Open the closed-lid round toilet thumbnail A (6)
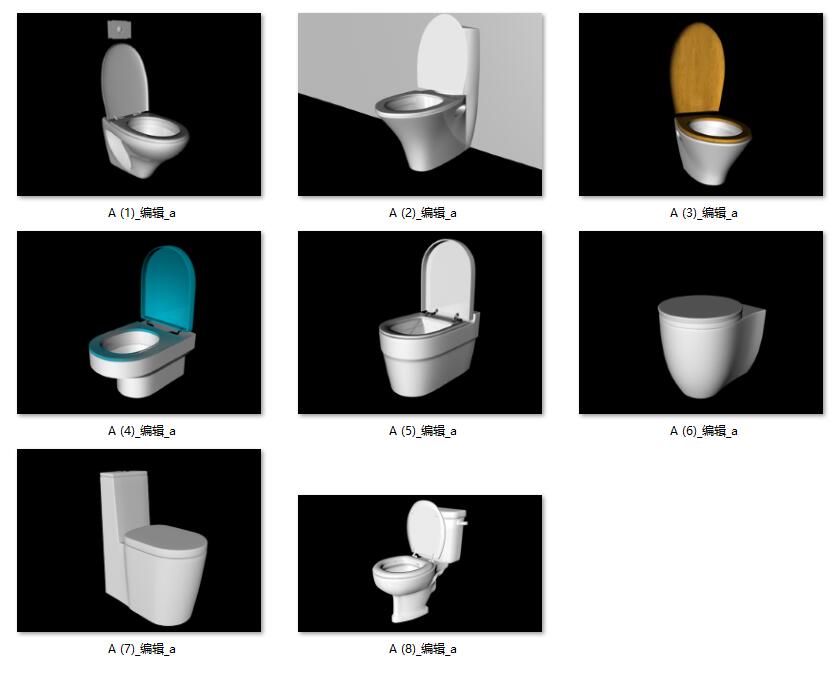The image size is (832, 673). [x=701, y=322]
